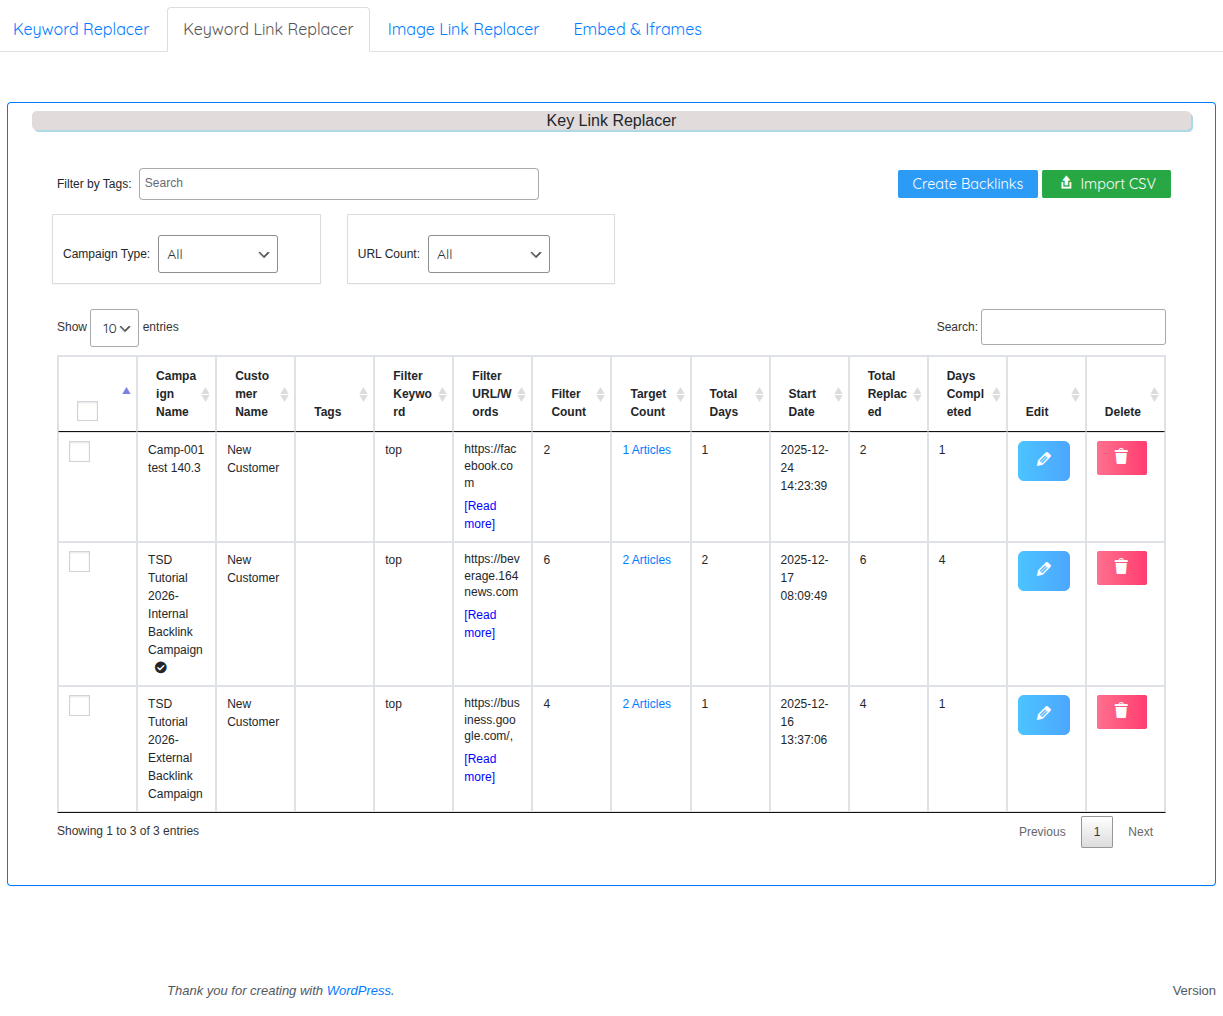This screenshot has height=1016, width=1223.
Task: Click pencil edit icon for External Backlink Campaign
Action: click(1043, 714)
